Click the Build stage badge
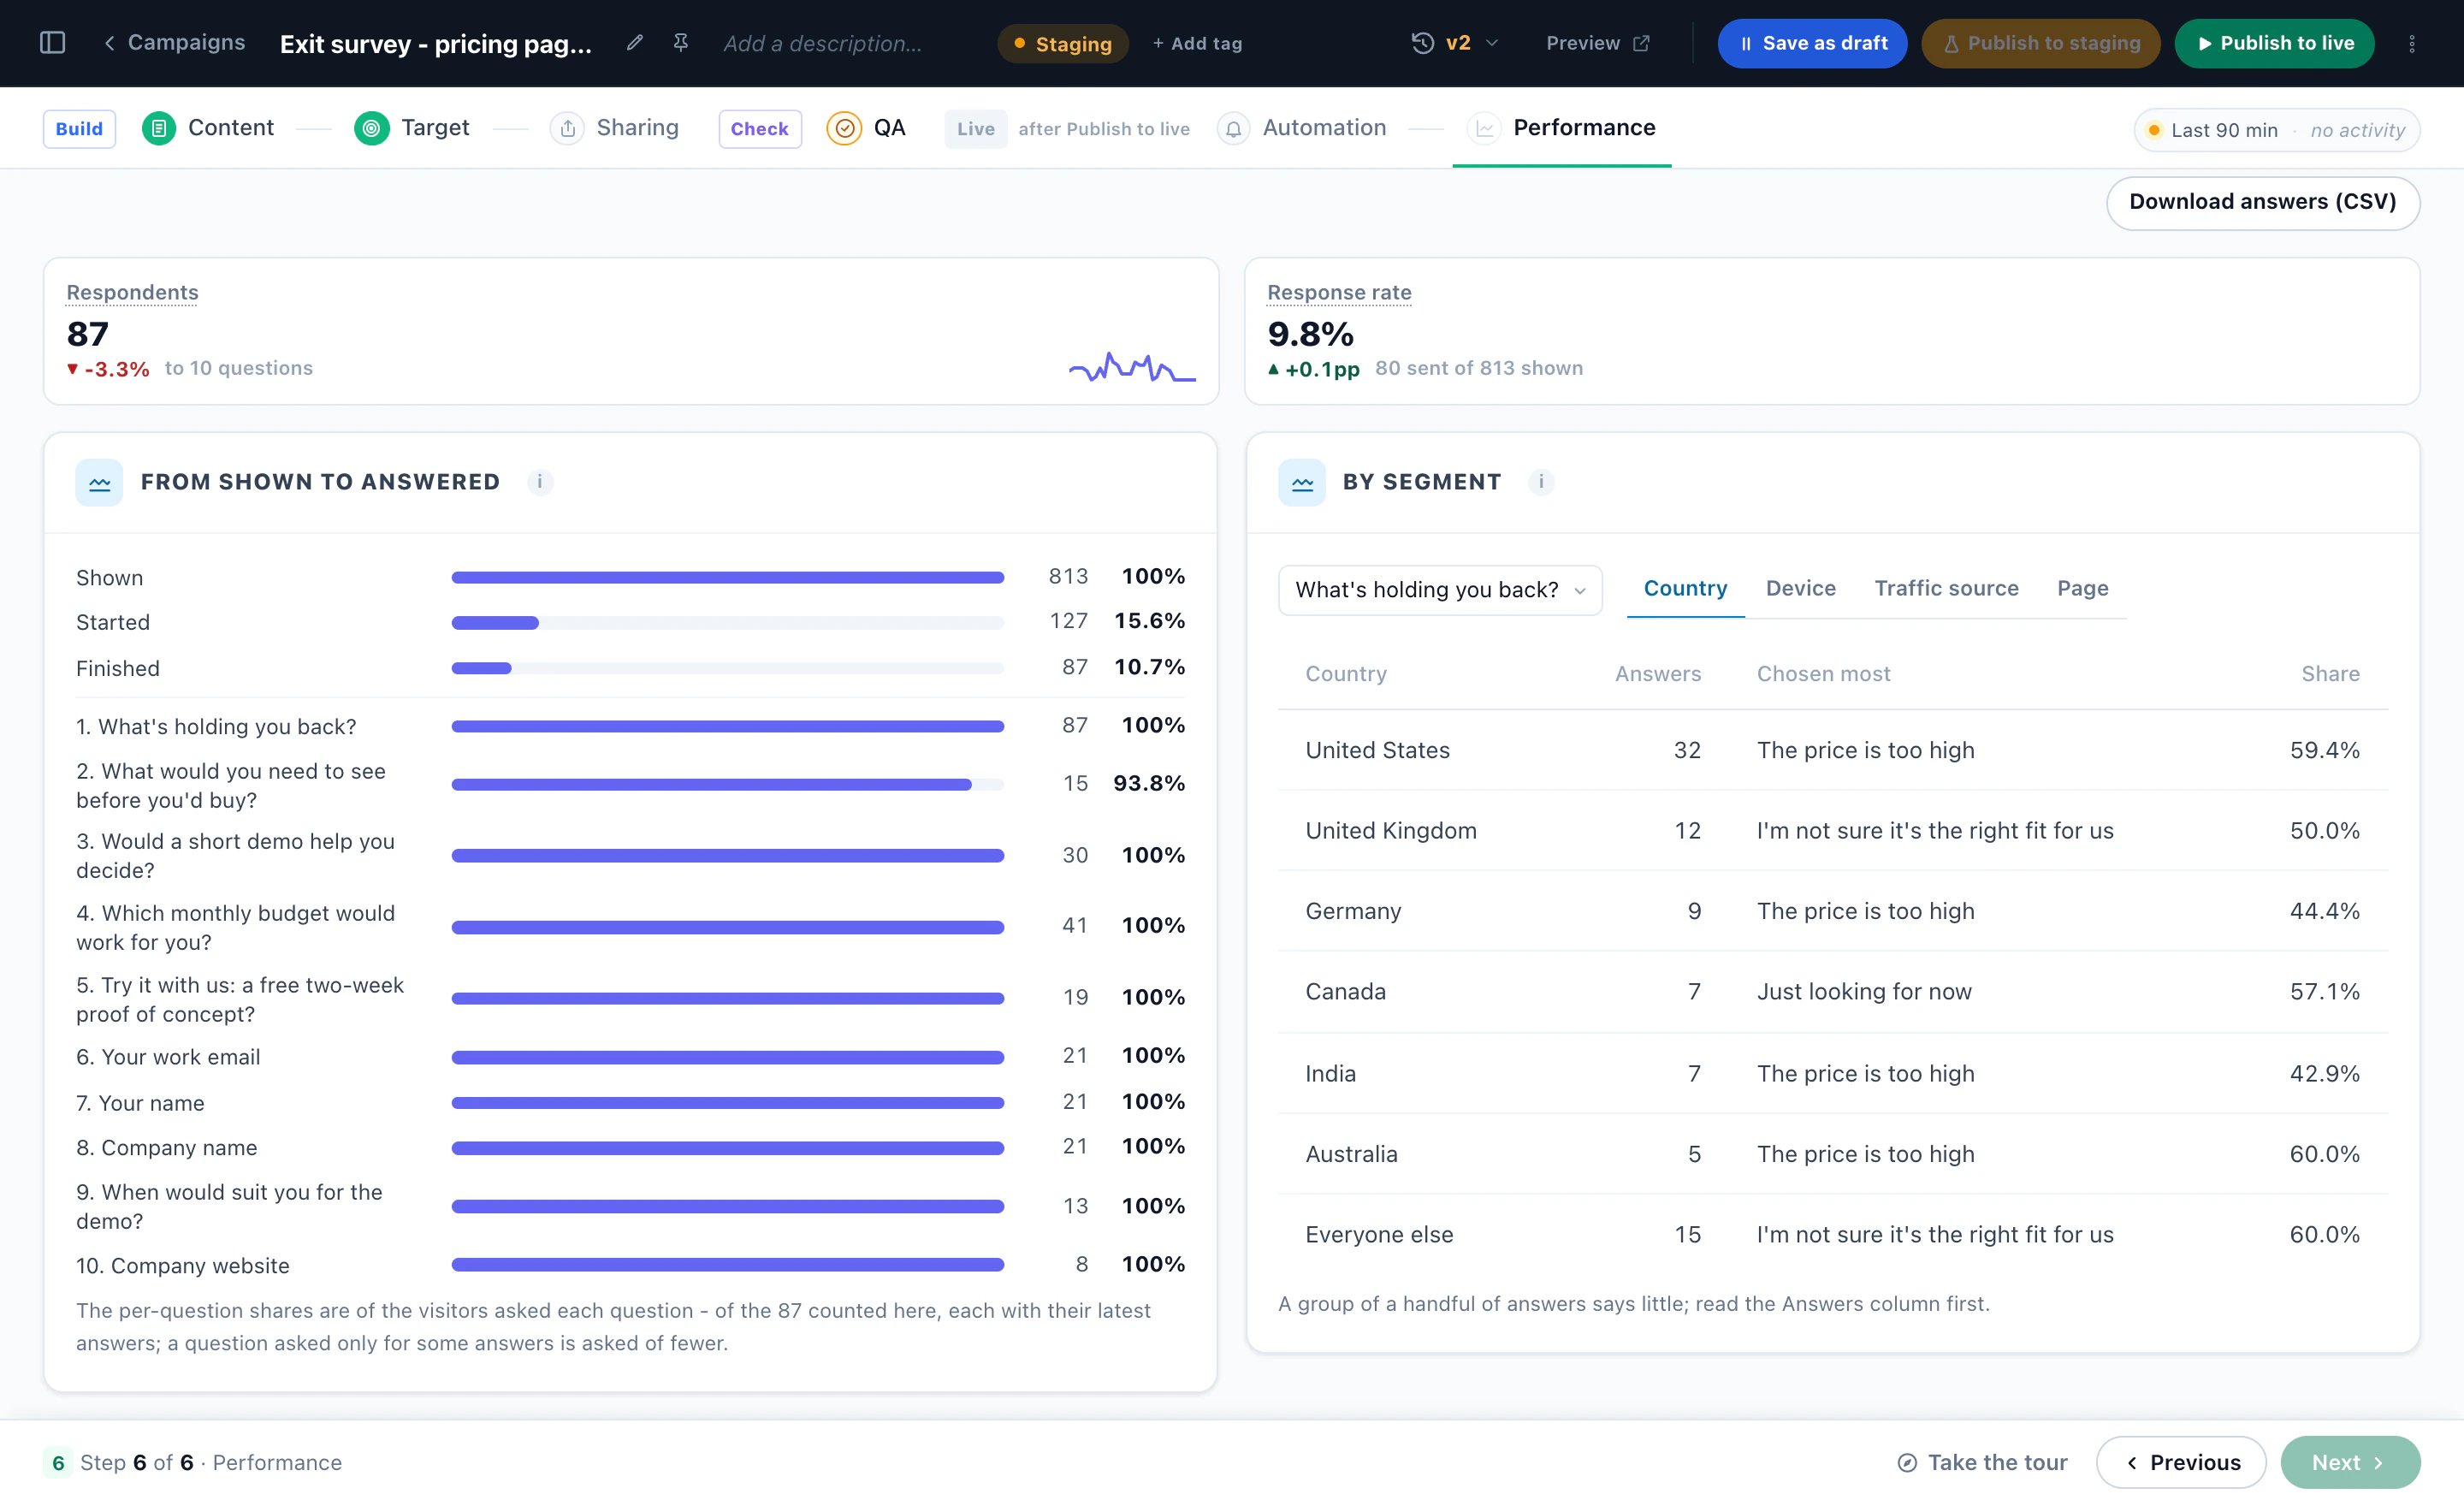2464x1506 pixels. pos(79,129)
